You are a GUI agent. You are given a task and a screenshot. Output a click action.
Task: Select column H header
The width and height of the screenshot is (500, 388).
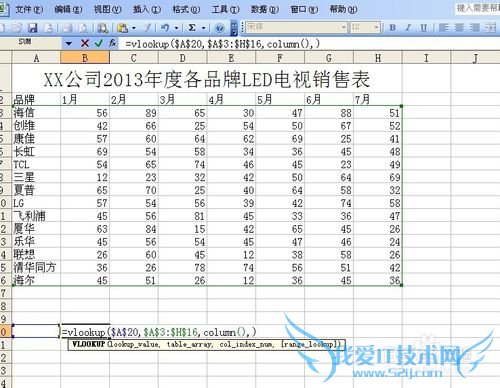pyautogui.click(x=378, y=58)
